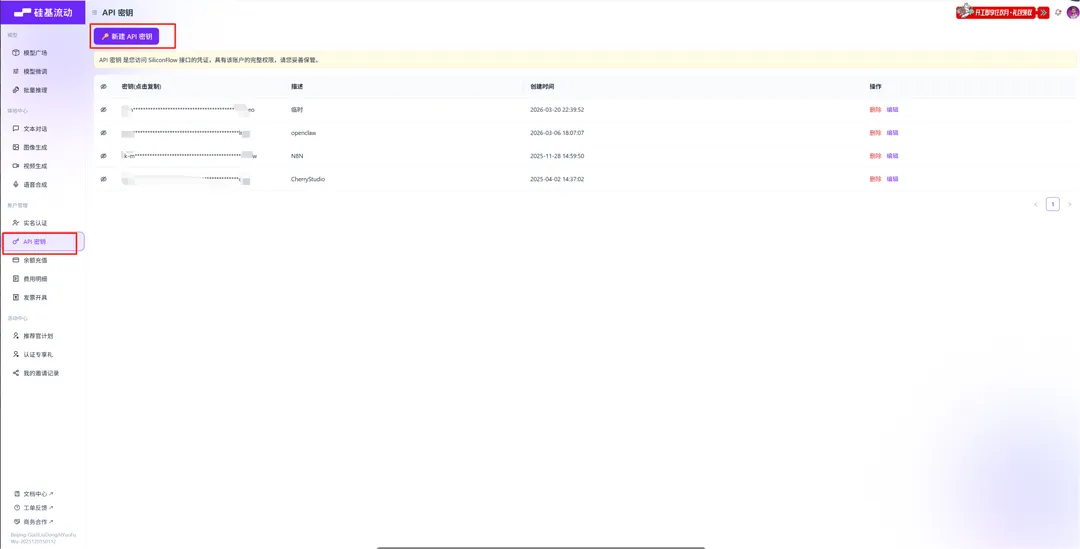Click the 描述 column header
This screenshot has width=1080, height=549.
click(297, 87)
